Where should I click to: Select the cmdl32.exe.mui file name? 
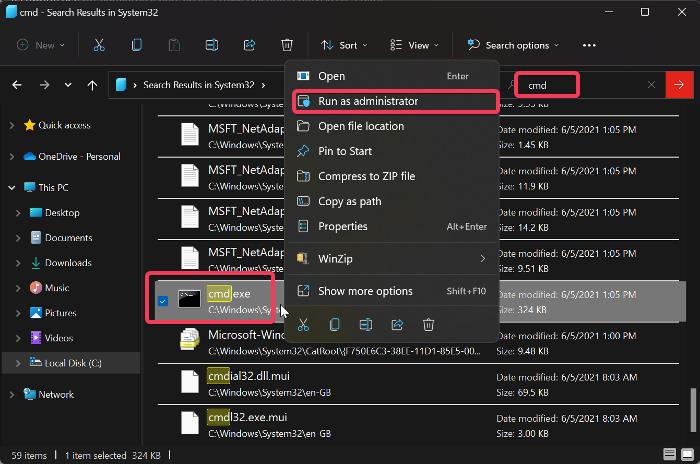[247, 417]
